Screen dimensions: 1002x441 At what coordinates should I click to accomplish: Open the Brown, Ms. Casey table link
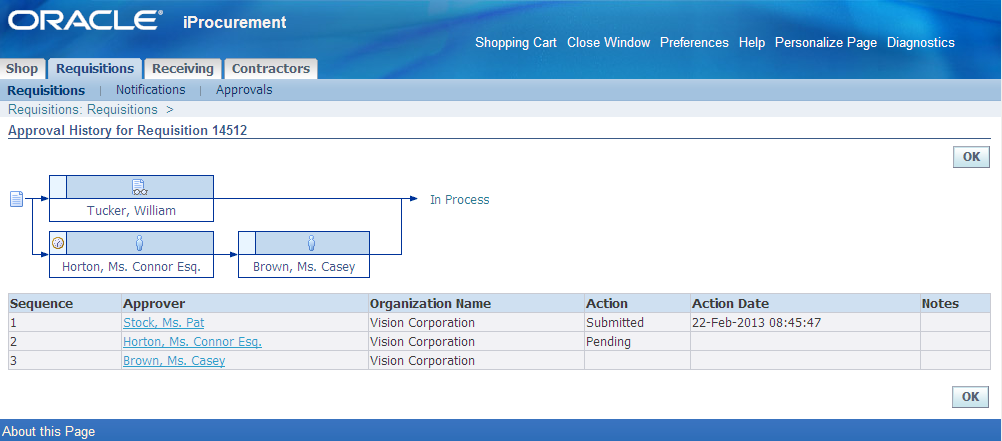point(174,361)
